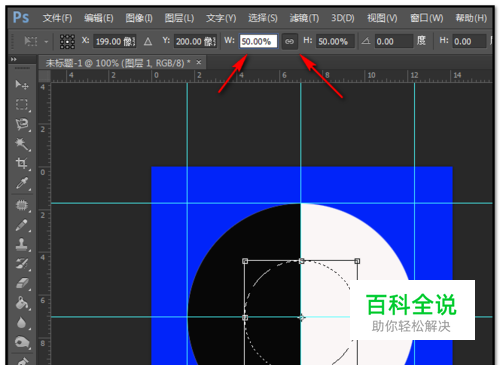The image size is (500, 365).
Task: Open the 视图(V) menu
Action: (382, 18)
